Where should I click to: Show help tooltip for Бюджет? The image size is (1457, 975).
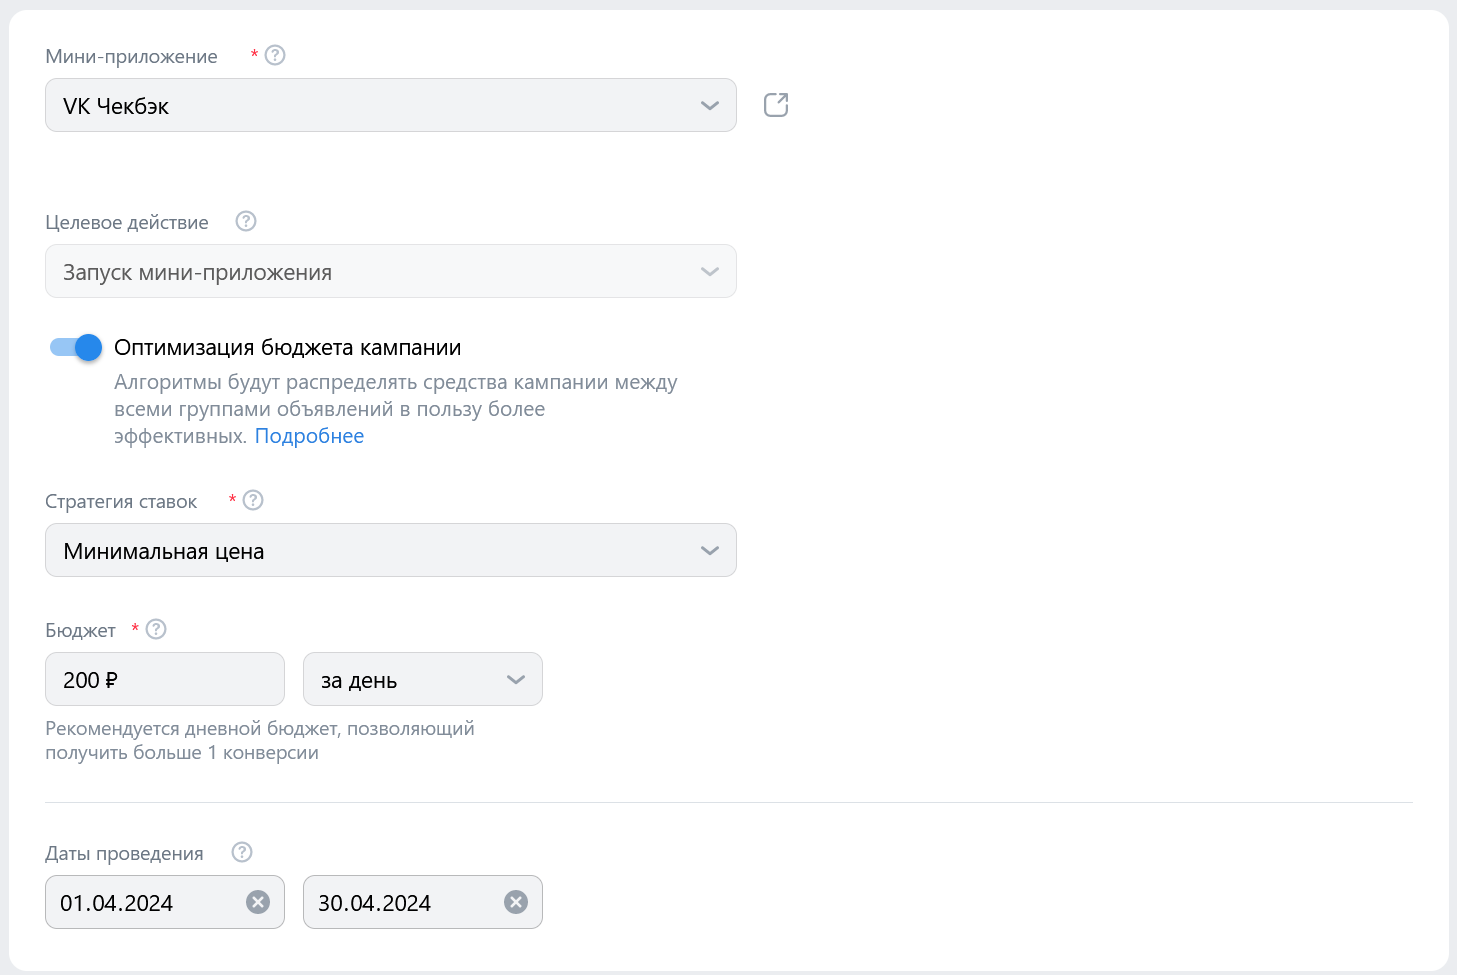pyautogui.click(x=156, y=629)
